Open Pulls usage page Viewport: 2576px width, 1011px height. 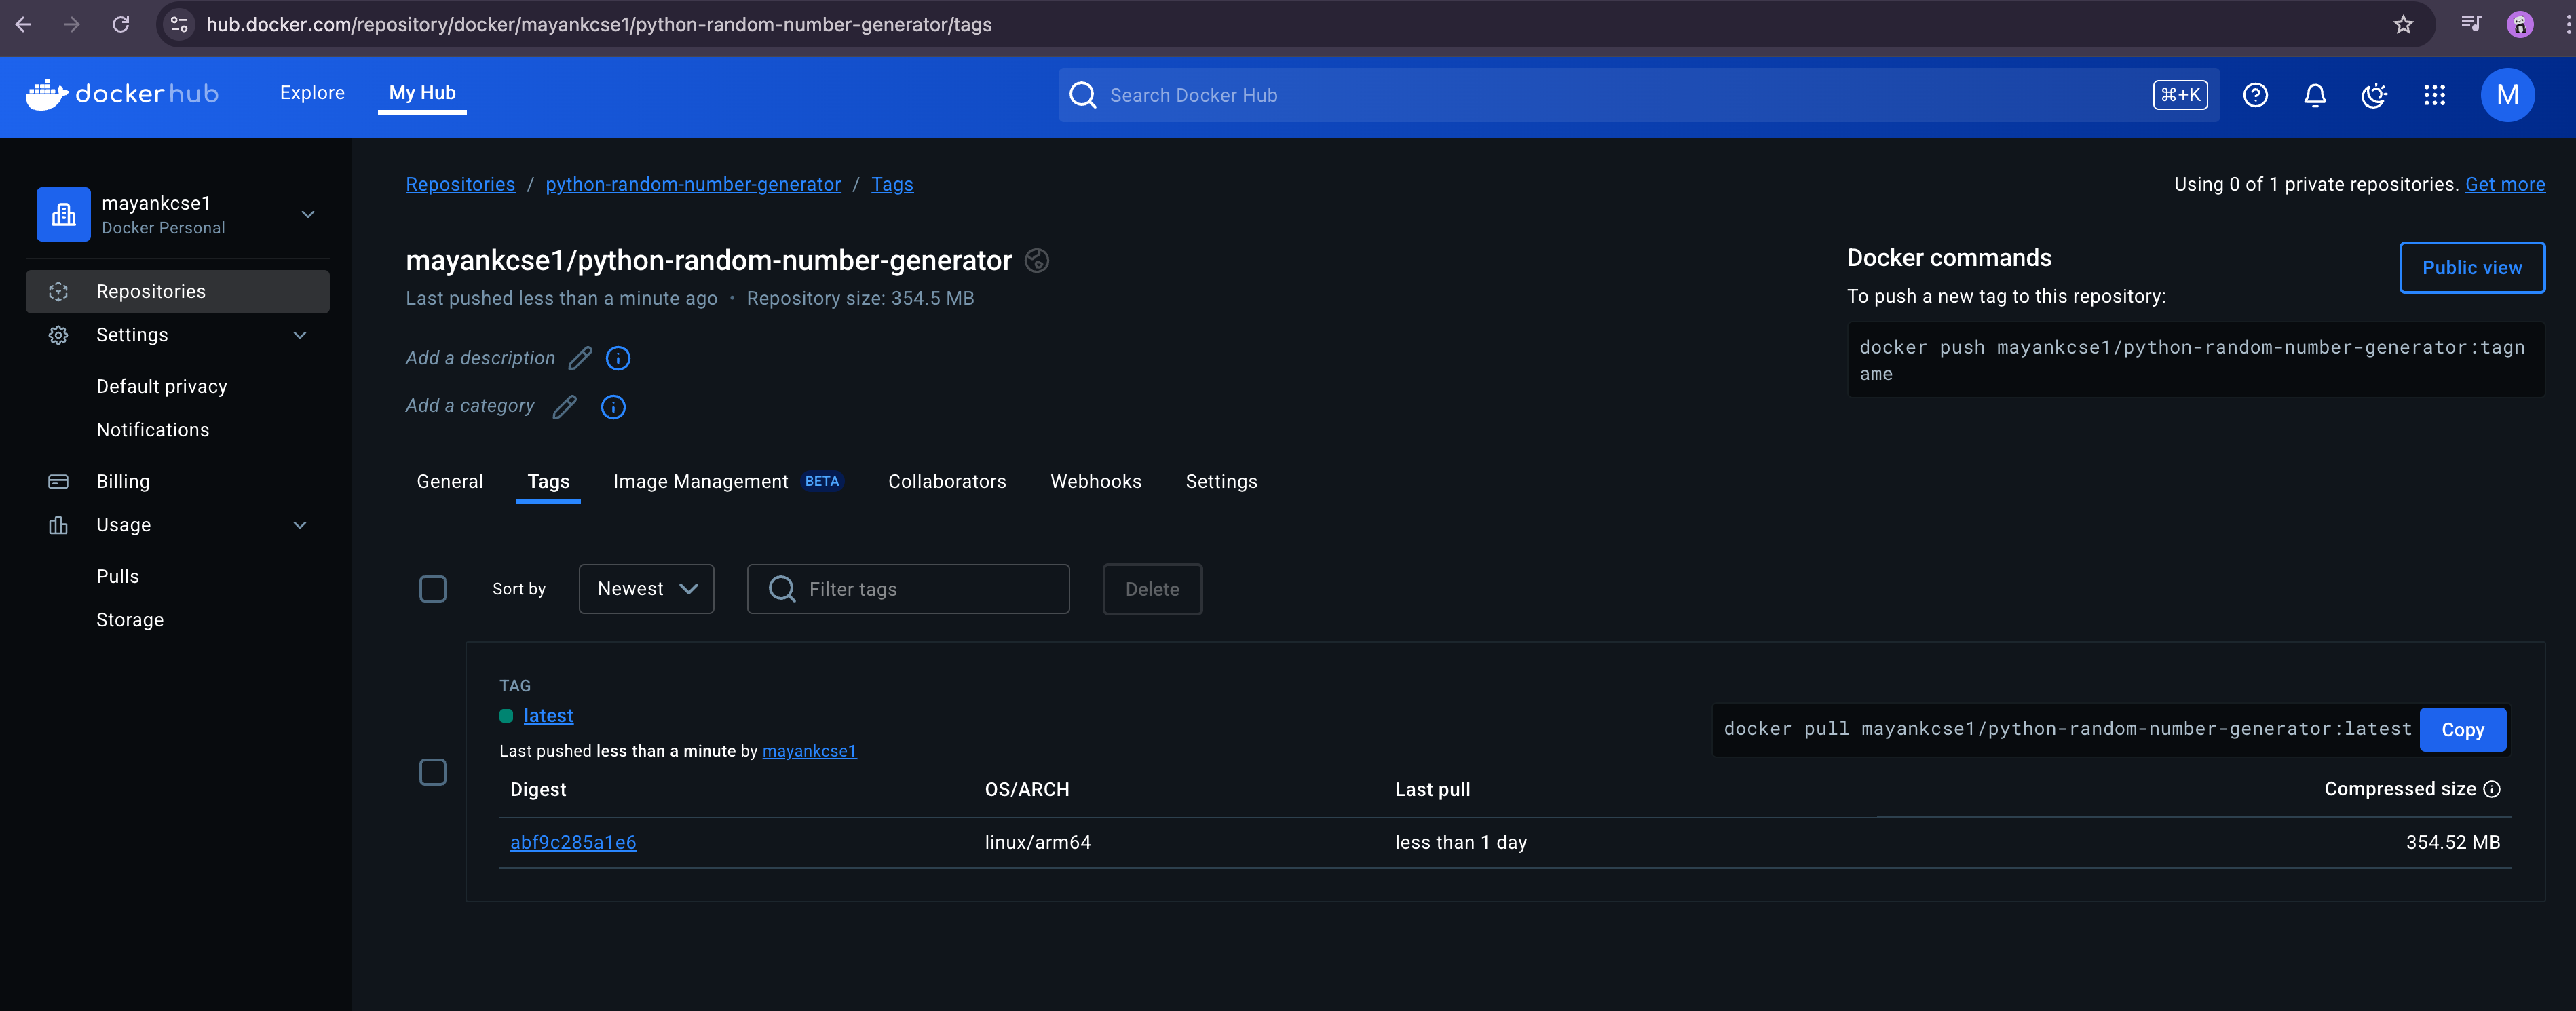118,577
